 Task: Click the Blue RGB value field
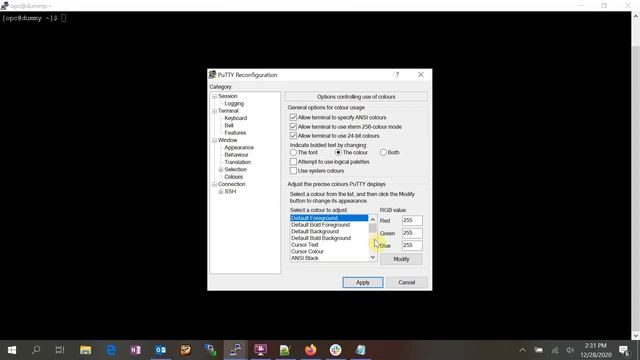412,245
